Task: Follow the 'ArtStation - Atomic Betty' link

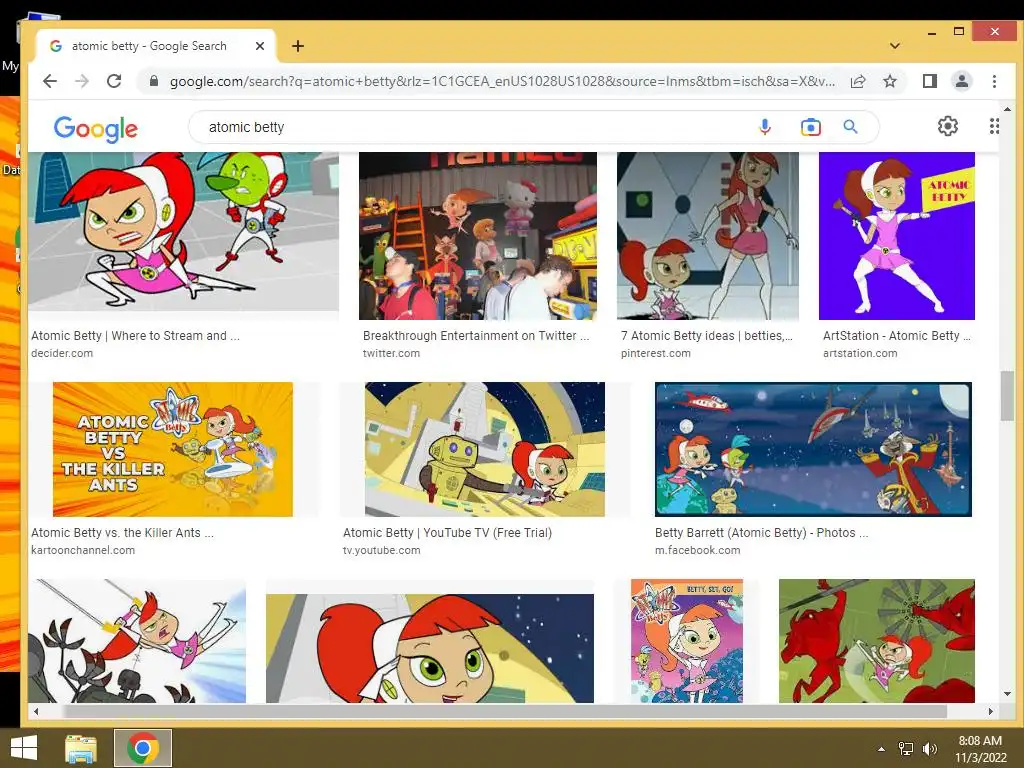Action: [x=897, y=336]
